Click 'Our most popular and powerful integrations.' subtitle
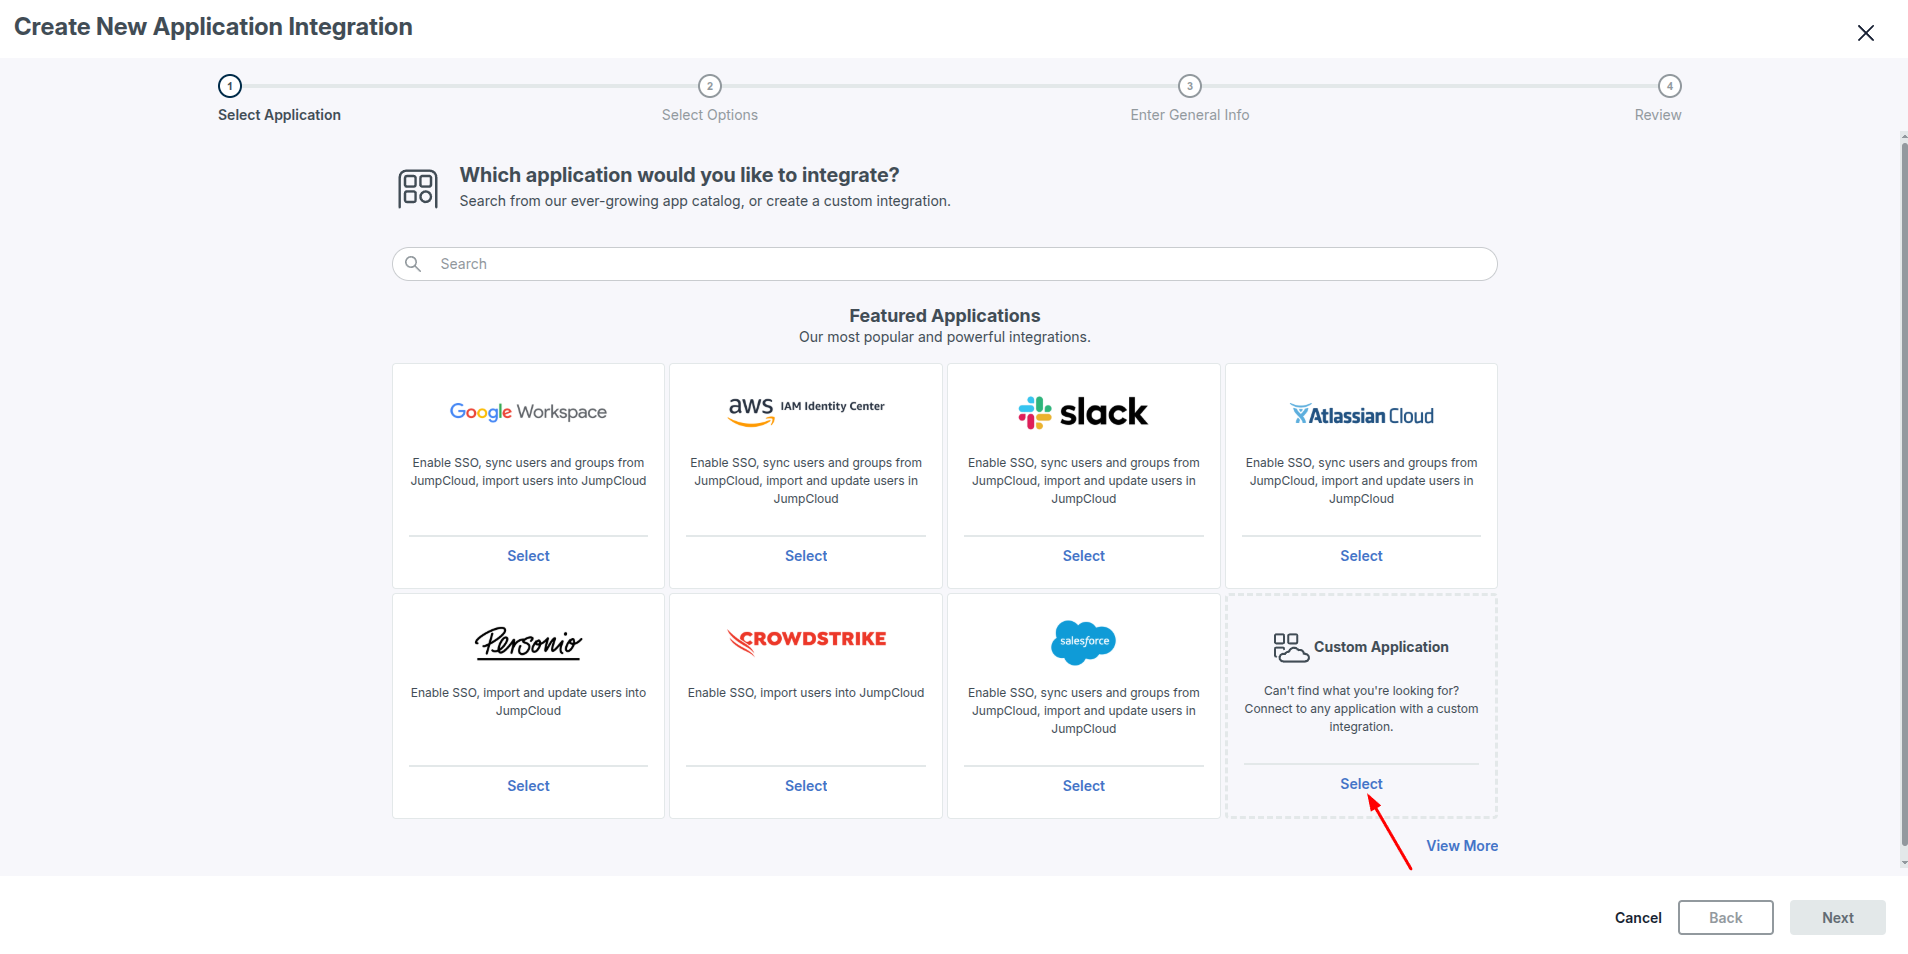Image resolution: width=1908 pixels, height=954 pixels. coord(944,337)
